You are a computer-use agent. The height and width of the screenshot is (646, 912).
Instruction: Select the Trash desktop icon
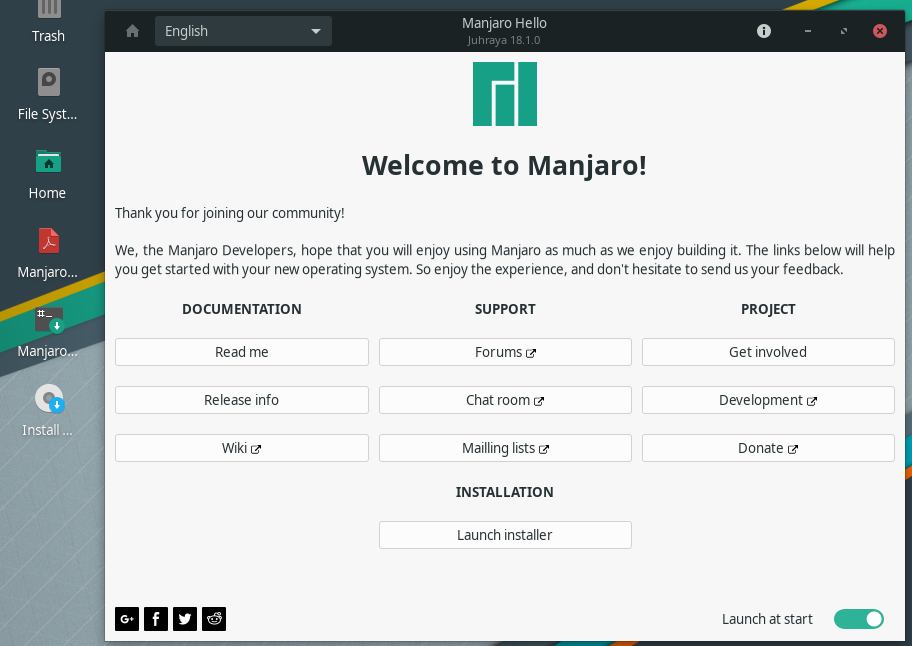pos(49,21)
